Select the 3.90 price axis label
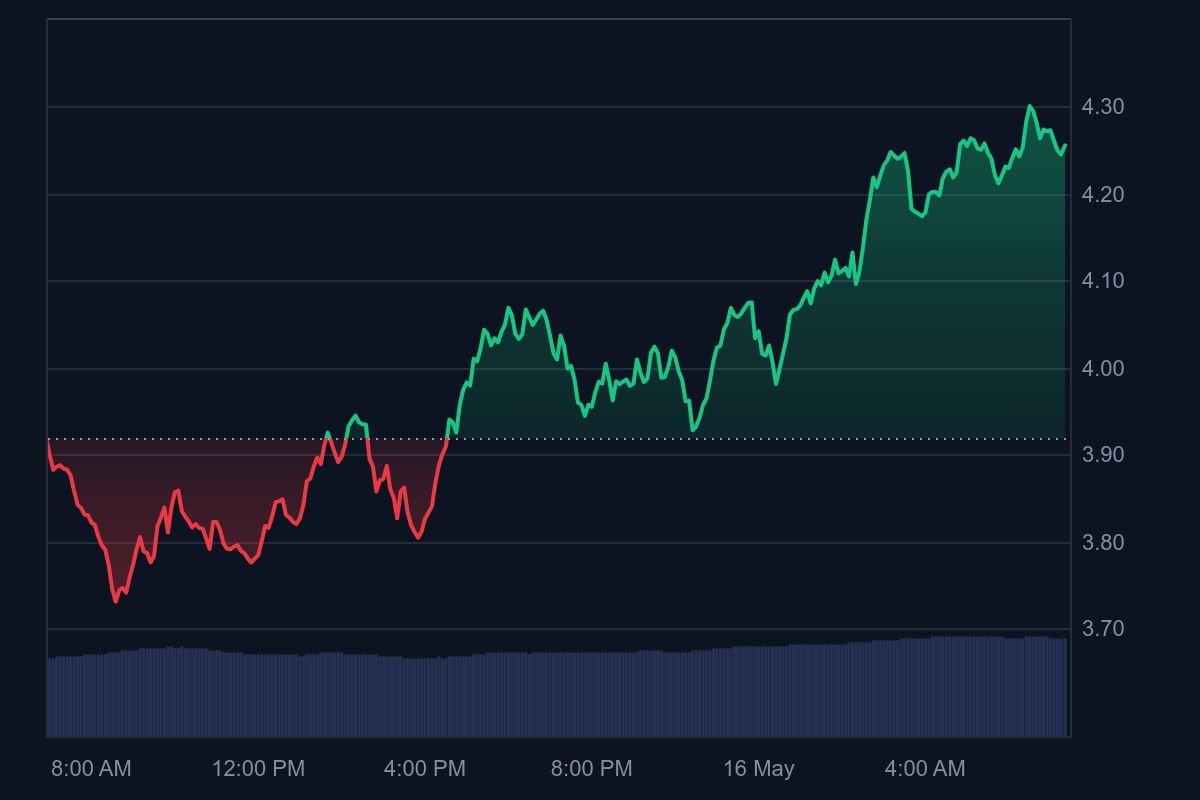 coord(1103,455)
